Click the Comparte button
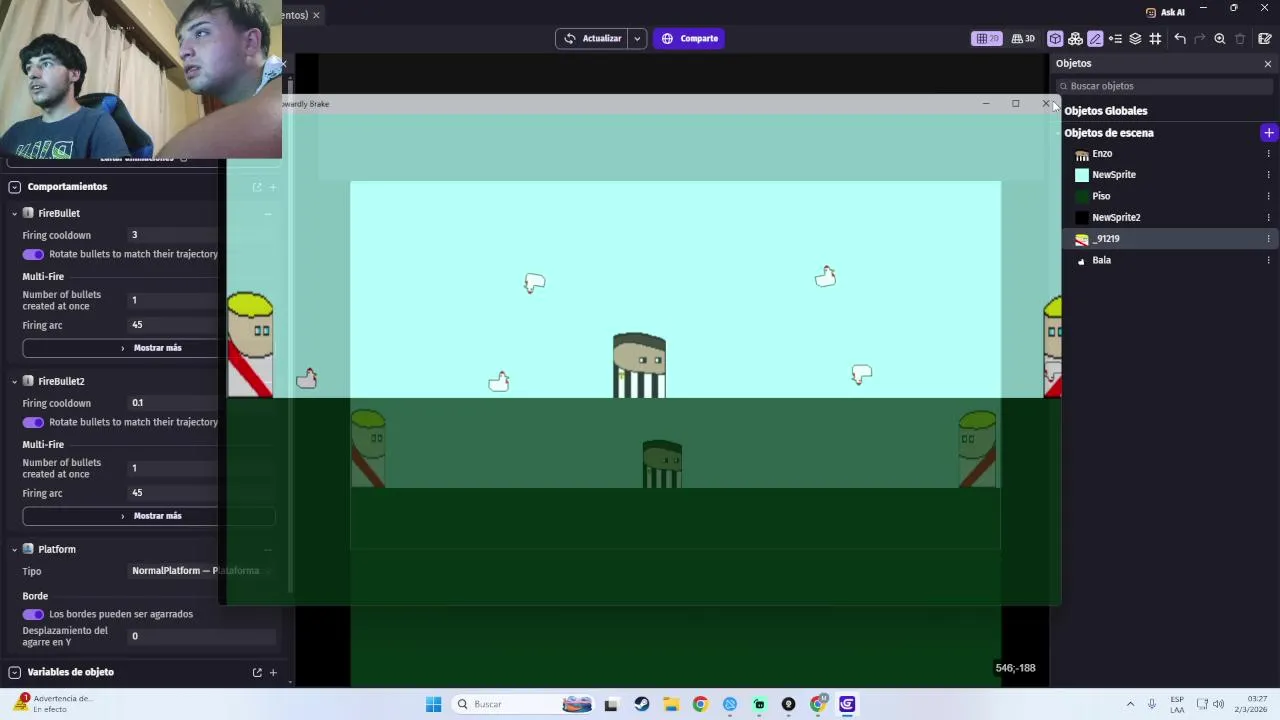The width and height of the screenshot is (1280, 720). (x=689, y=38)
